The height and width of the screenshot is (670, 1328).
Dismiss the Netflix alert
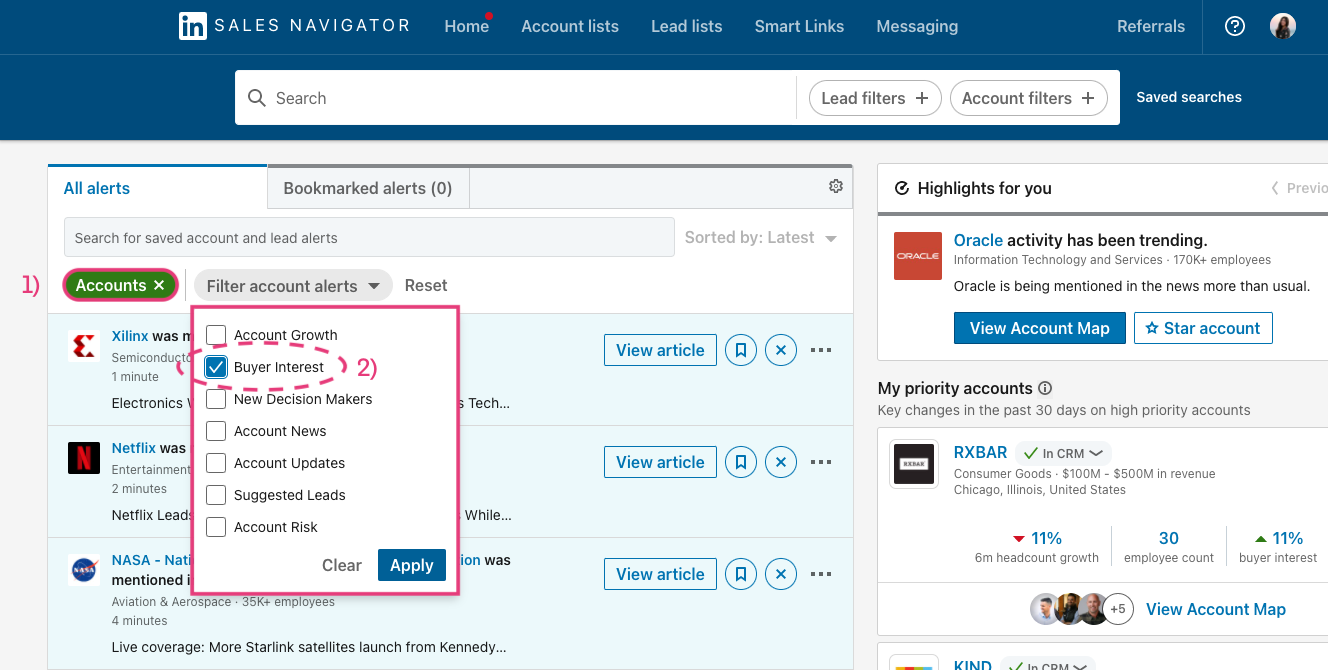[781, 462]
